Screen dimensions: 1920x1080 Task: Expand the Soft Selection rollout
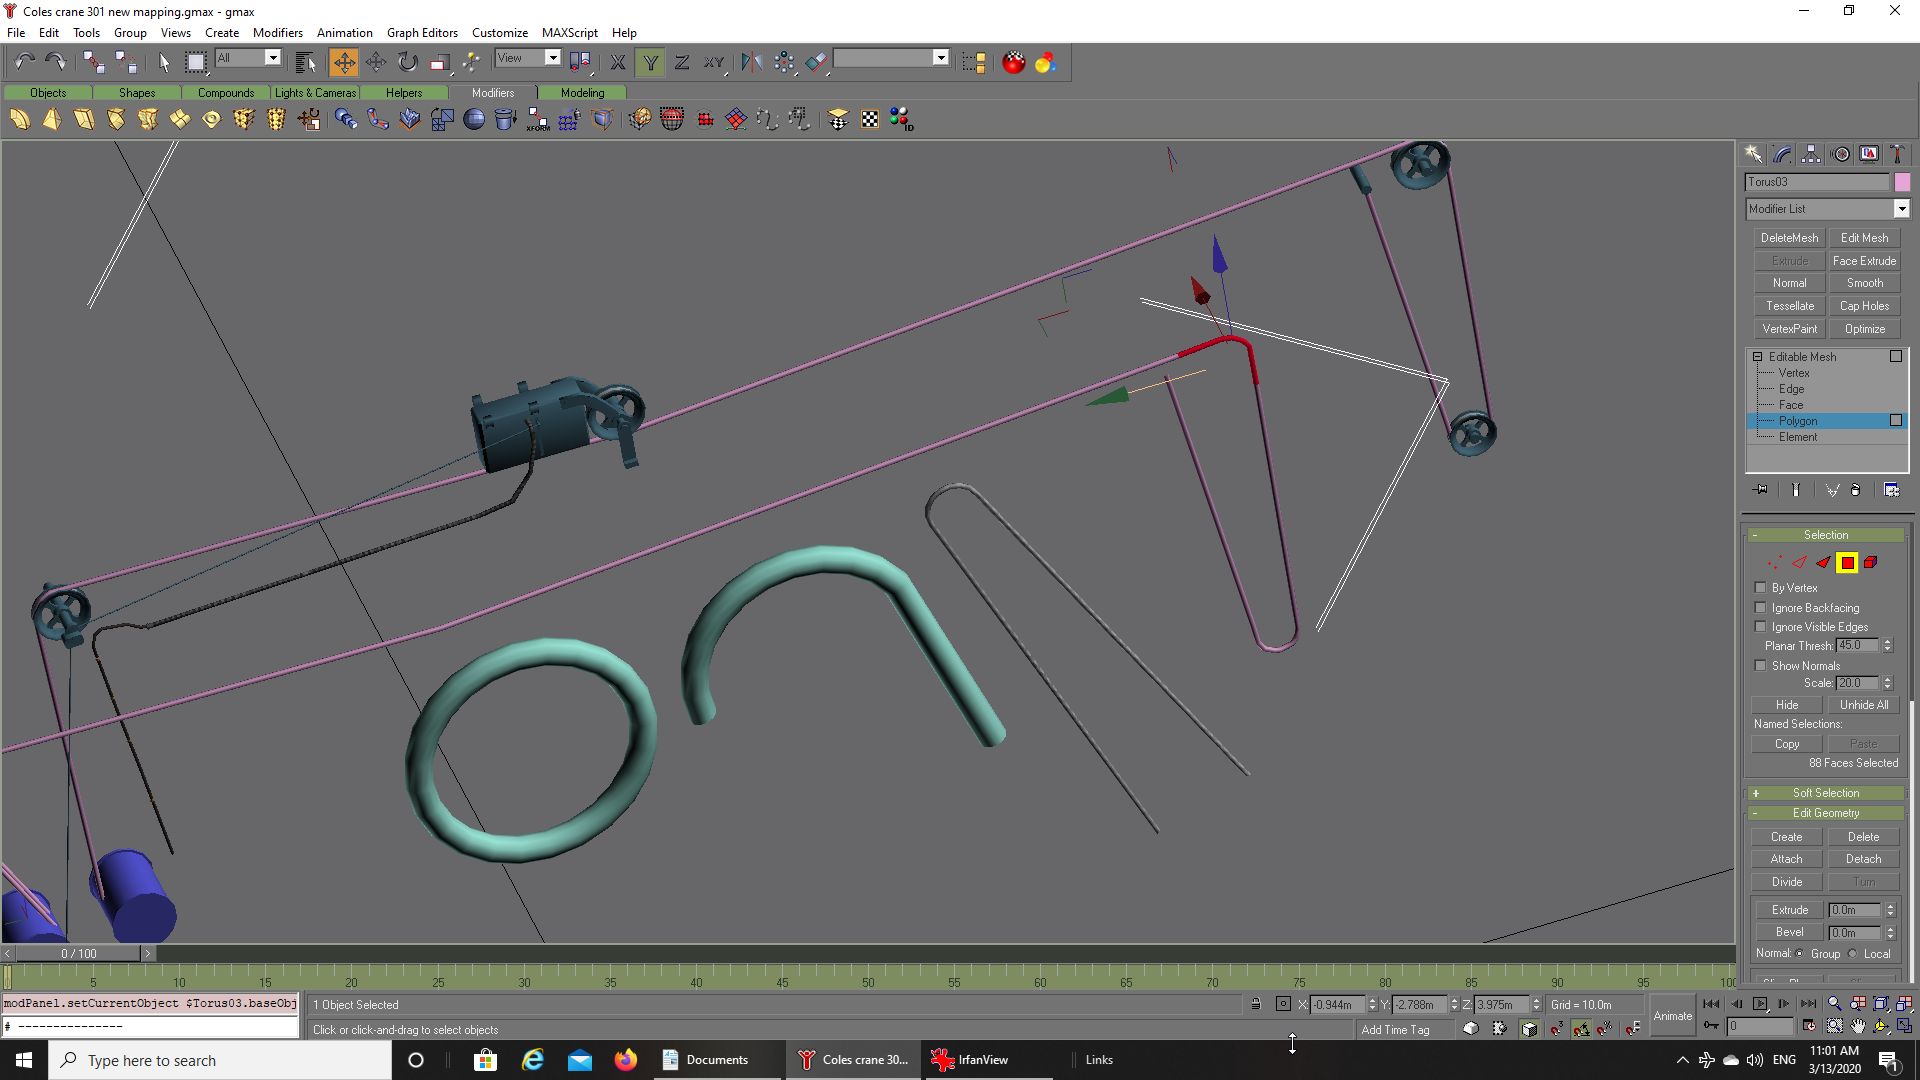[x=1825, y=793]
